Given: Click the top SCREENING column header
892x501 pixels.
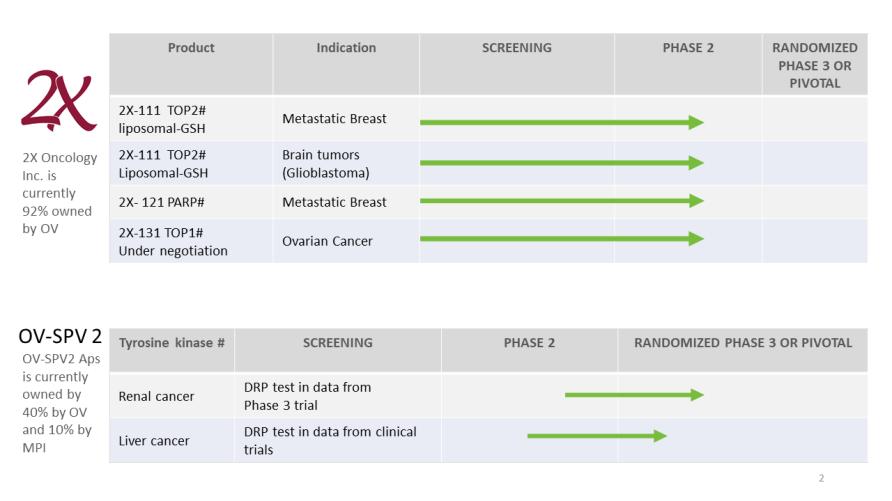Looking at the screenshot, I should tap(517, 64).
